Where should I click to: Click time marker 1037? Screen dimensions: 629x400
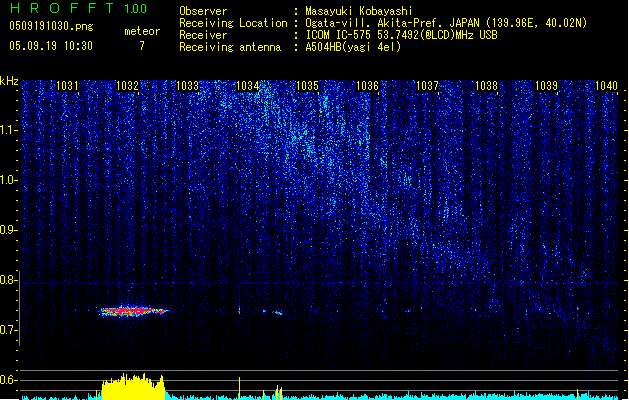(x=427, y=85)
